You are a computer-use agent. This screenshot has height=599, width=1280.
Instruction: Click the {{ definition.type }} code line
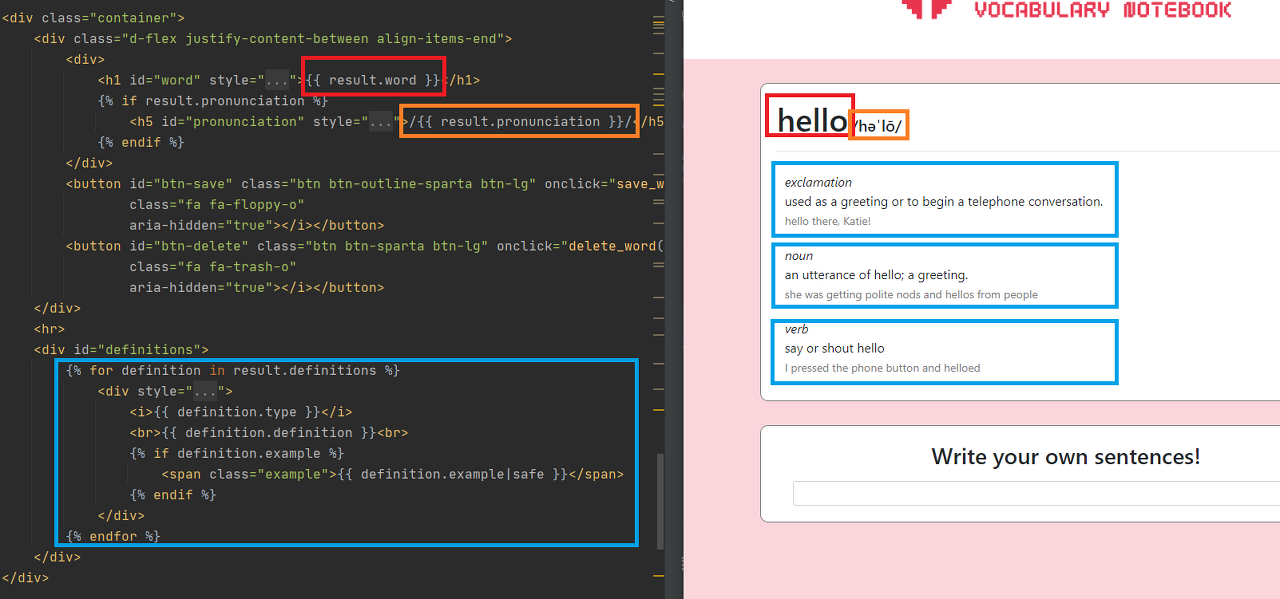coord(241,412)
